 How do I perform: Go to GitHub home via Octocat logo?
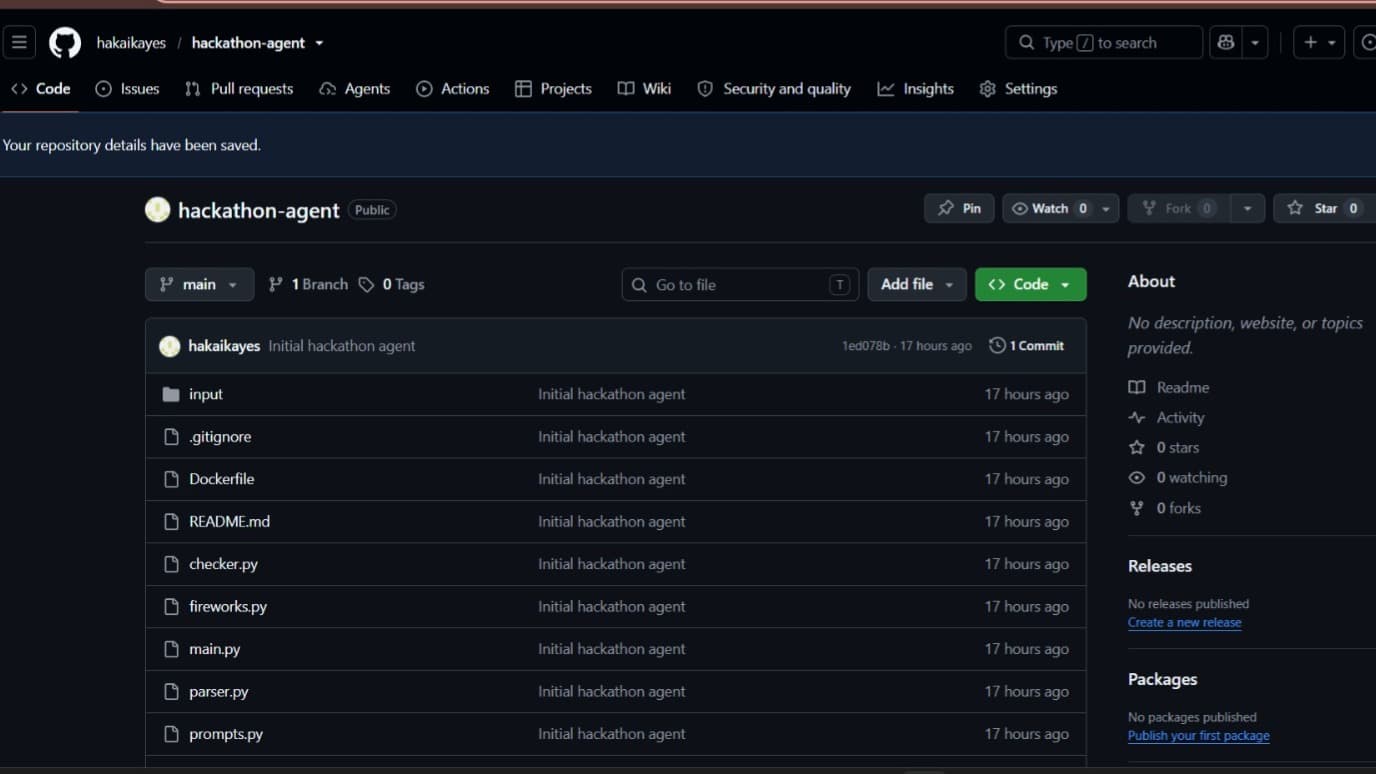[x=65, y=43]
